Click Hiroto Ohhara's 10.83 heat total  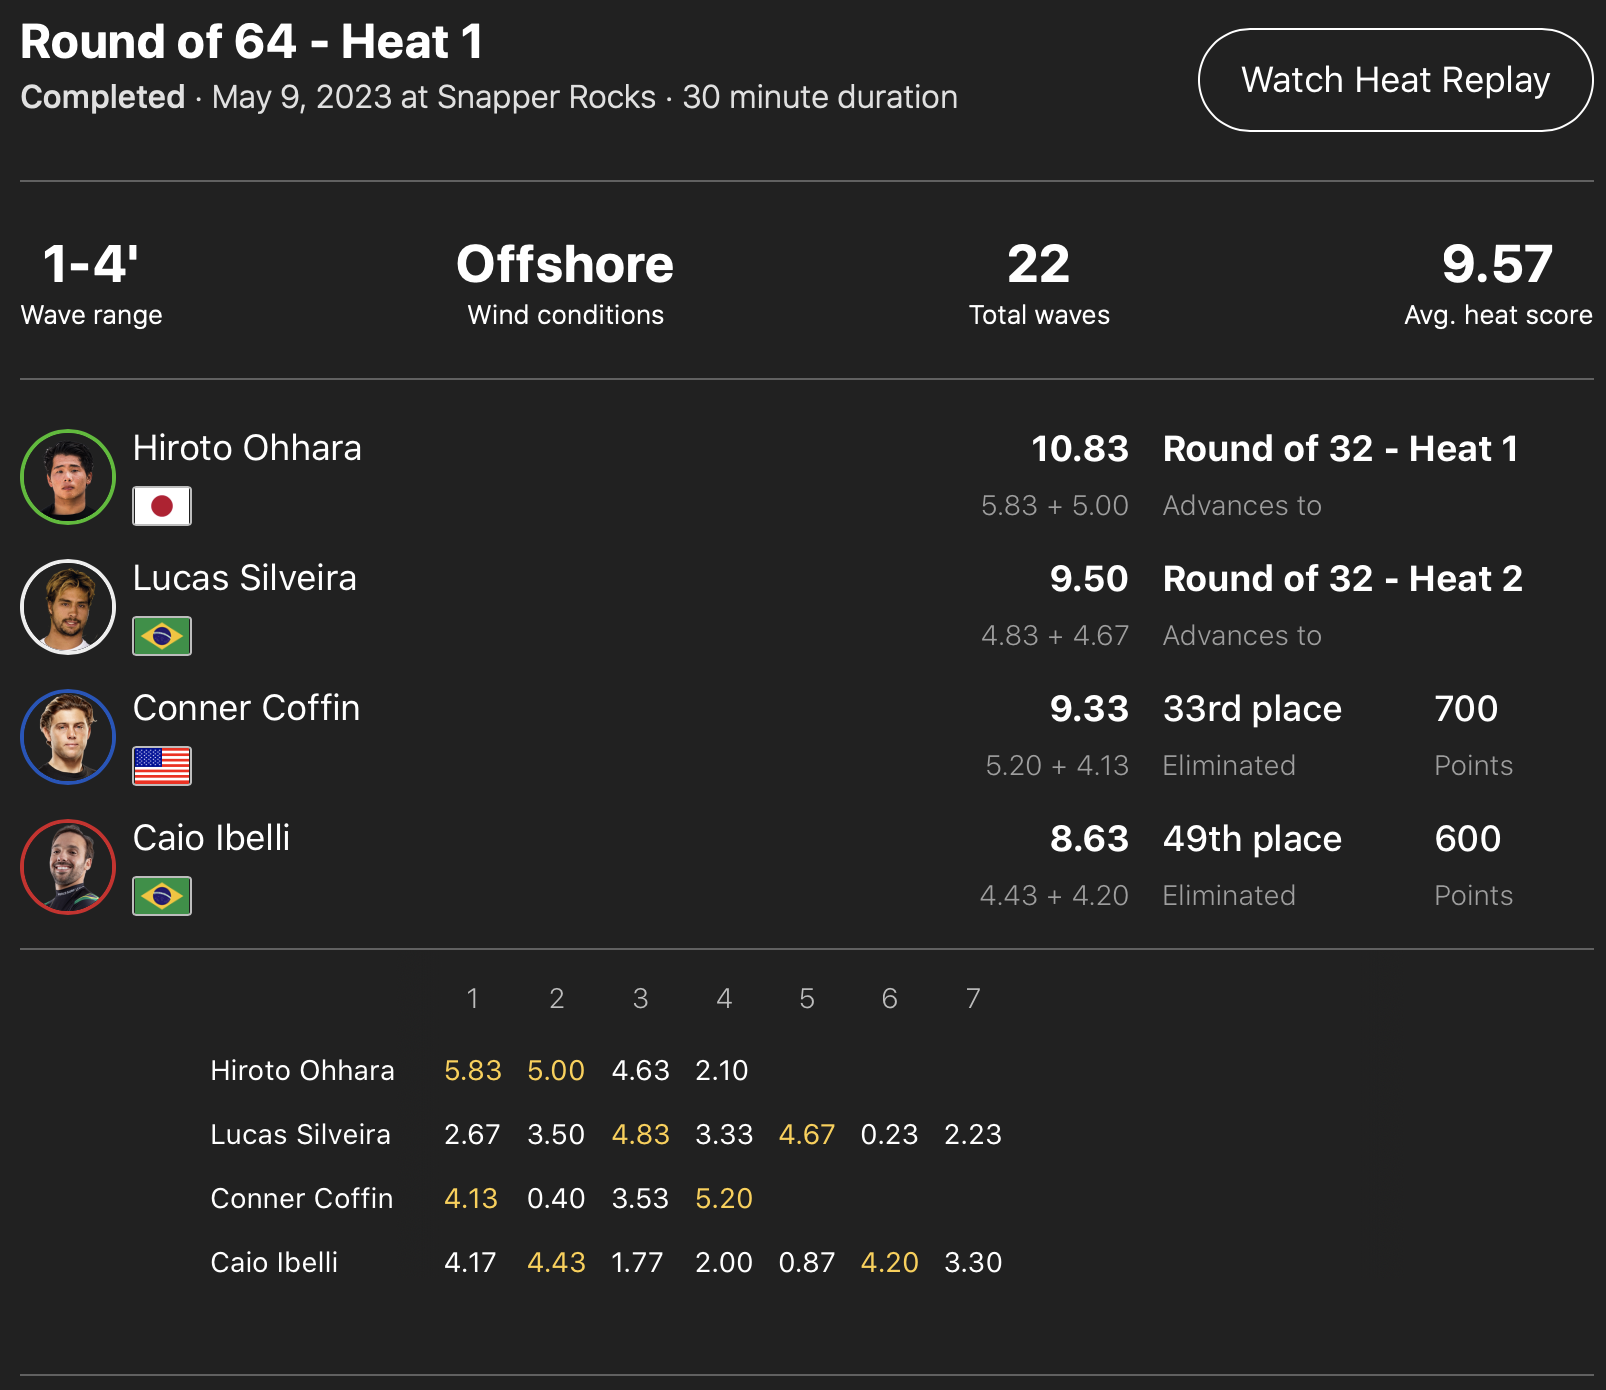(x=1079, y=449)
